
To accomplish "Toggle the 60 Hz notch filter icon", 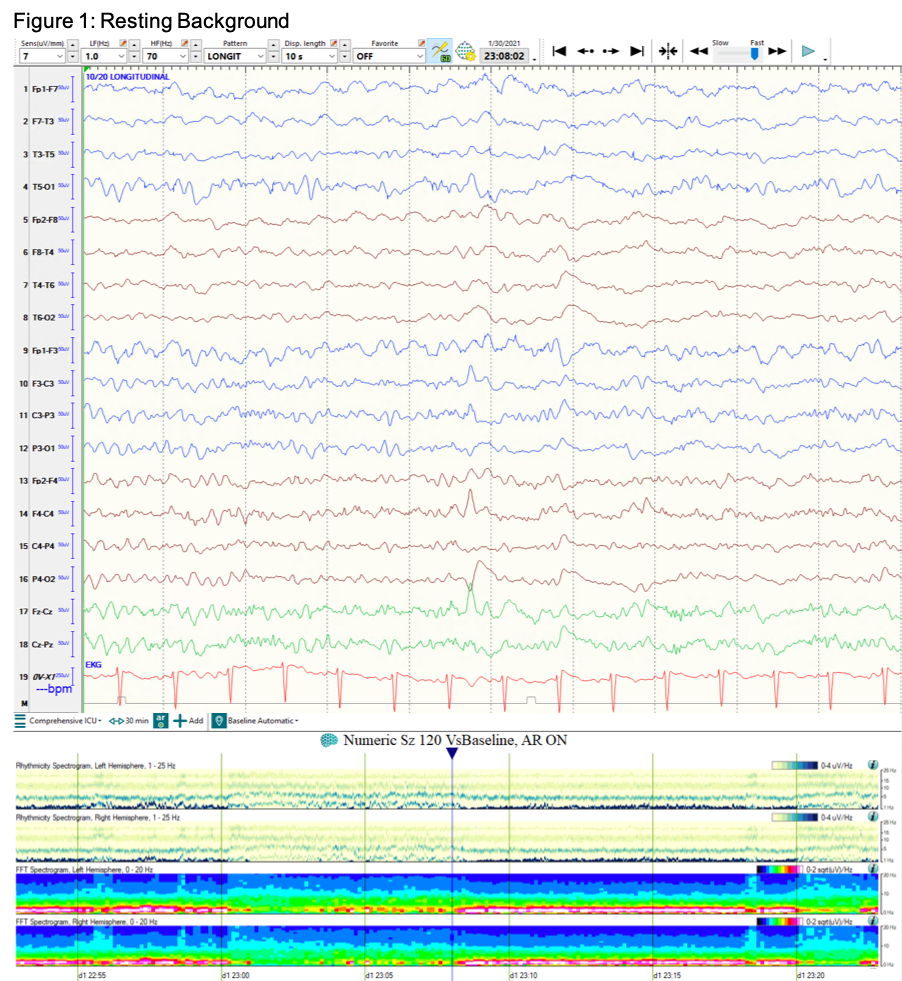I will point(440,52).
